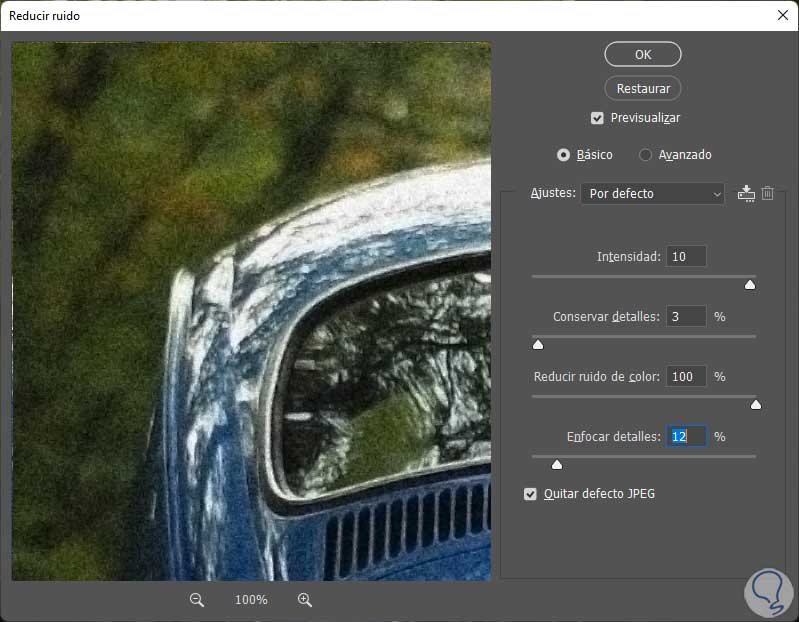Confirm with the OK button
The width and height of the screenshot is (799, 622).
click(643, 55)
